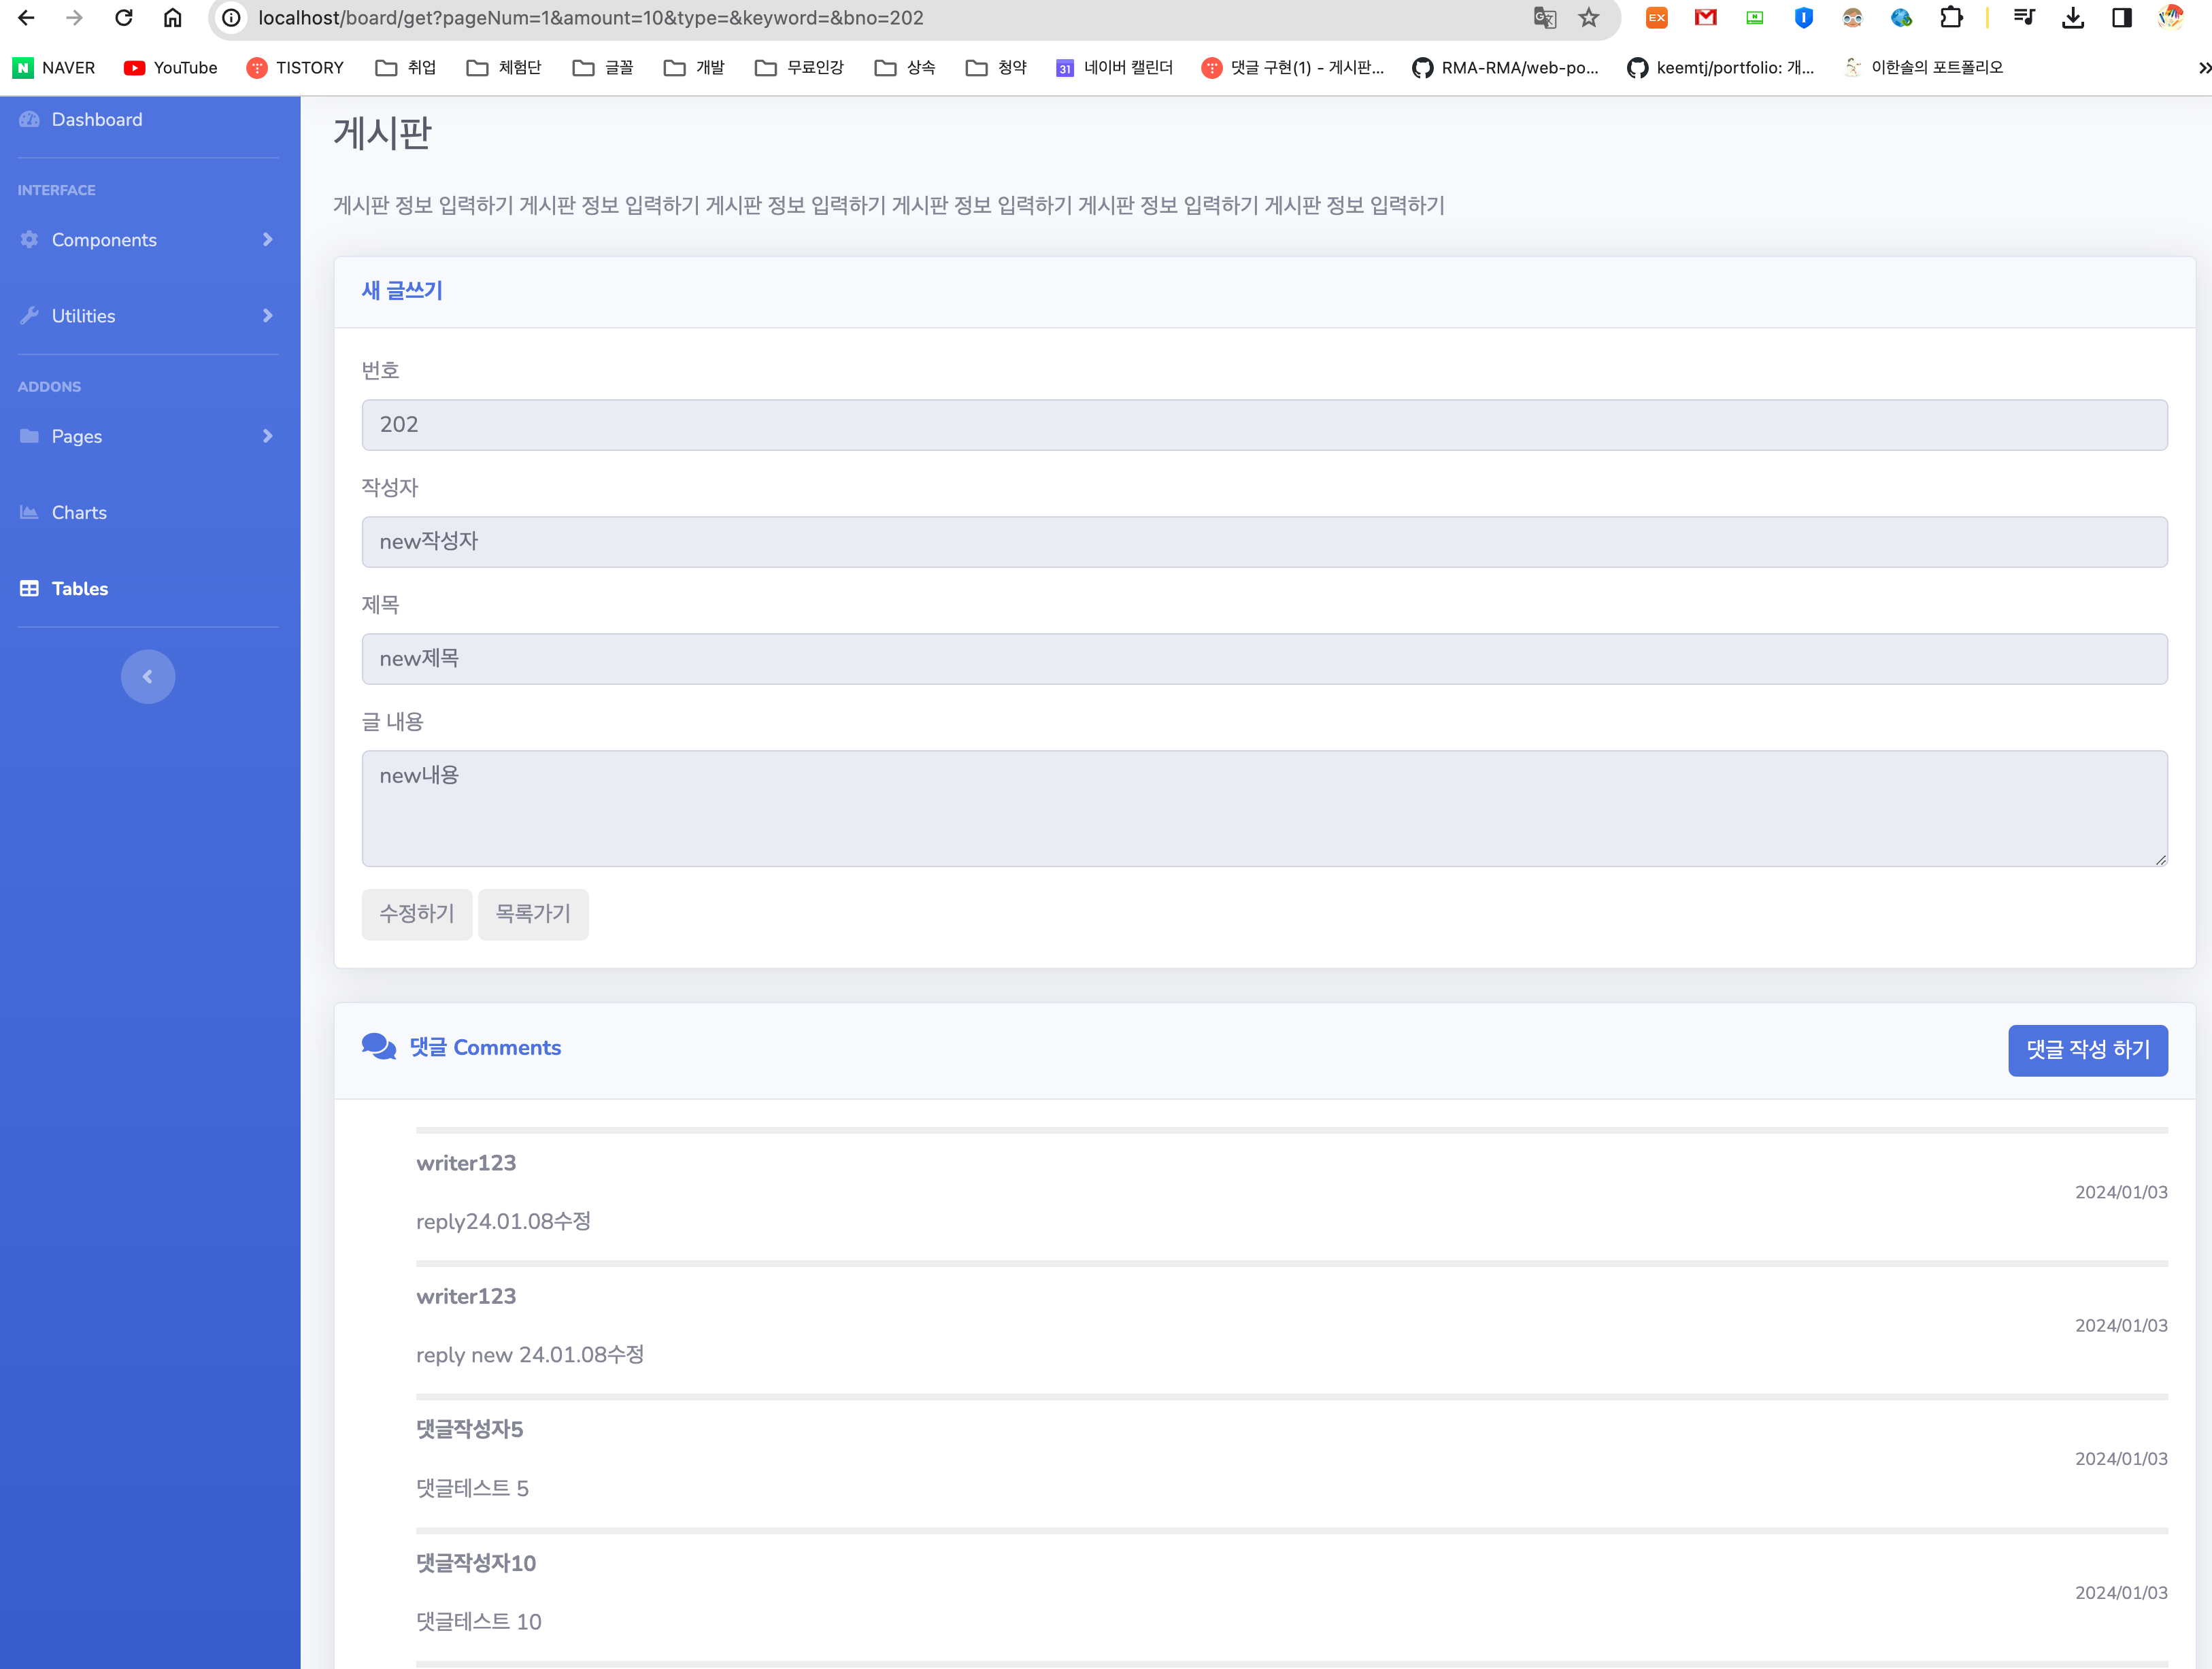Click the browser reload icon
2212x1669 pixels.
tap(124, 18)
